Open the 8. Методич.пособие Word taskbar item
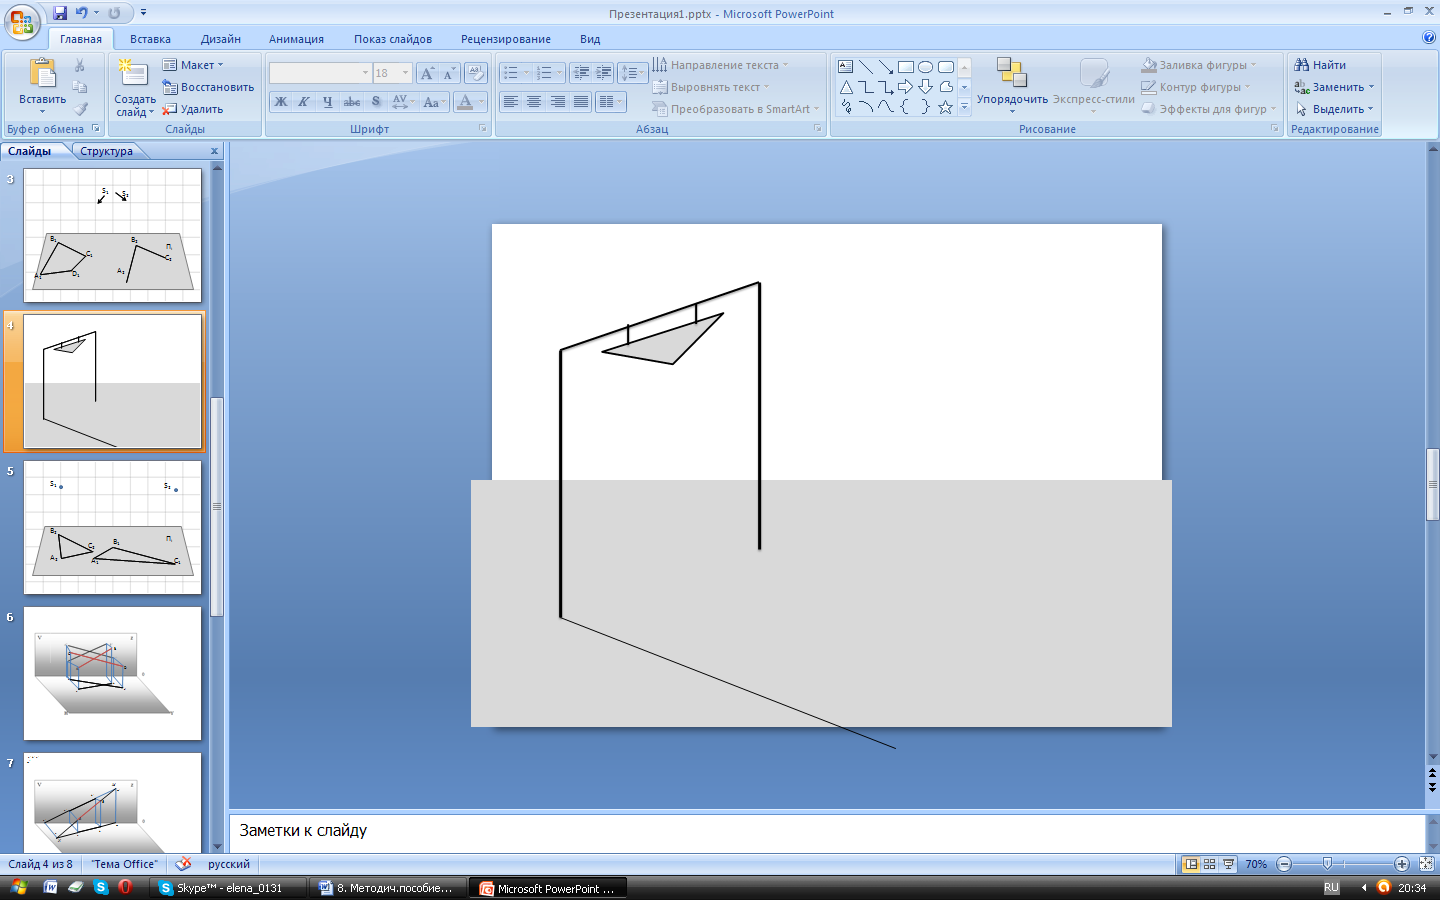Image resolution: width=1440 pixels, height=900 pixels. [x=388, y=888]
